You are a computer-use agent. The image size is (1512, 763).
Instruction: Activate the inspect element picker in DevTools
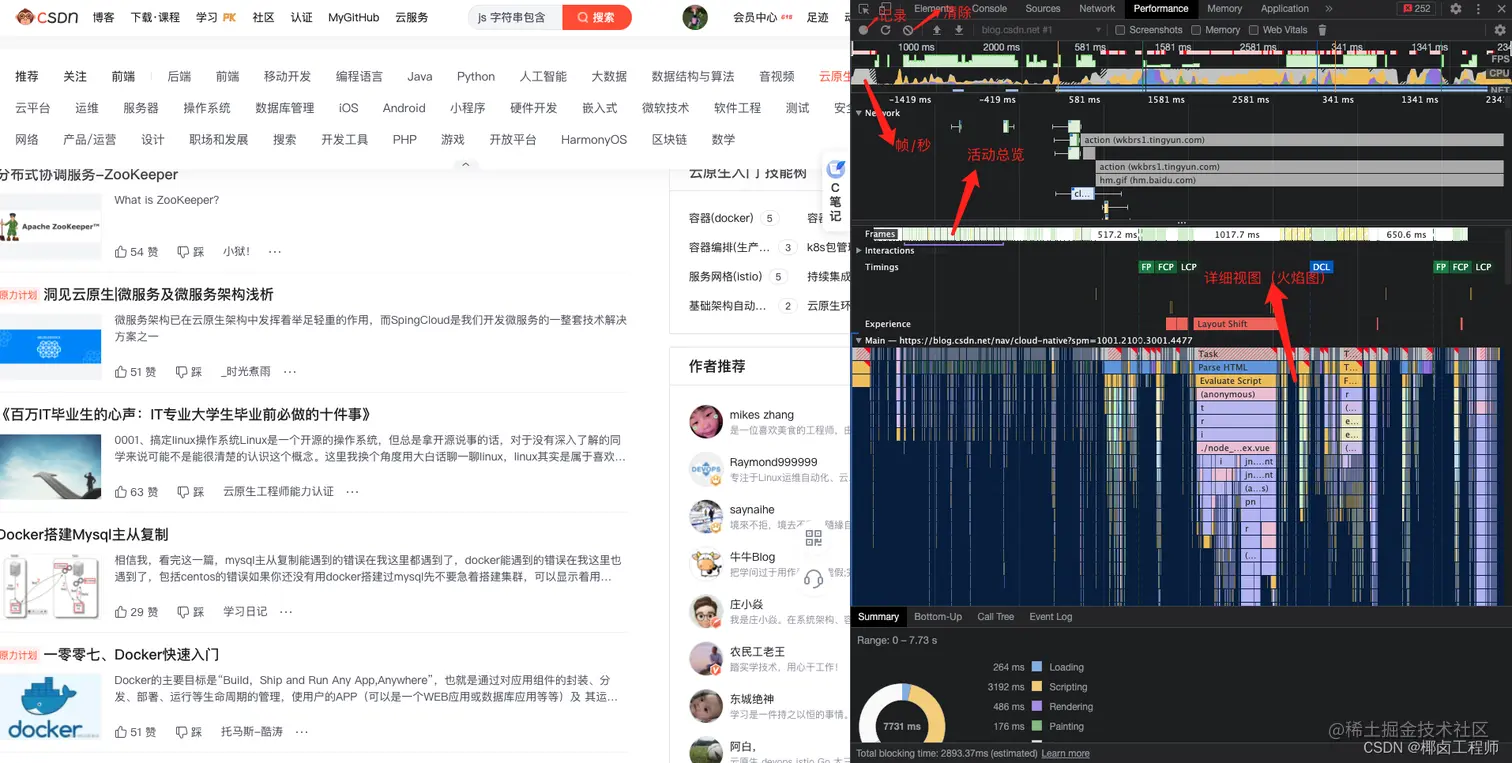(863, 9)
